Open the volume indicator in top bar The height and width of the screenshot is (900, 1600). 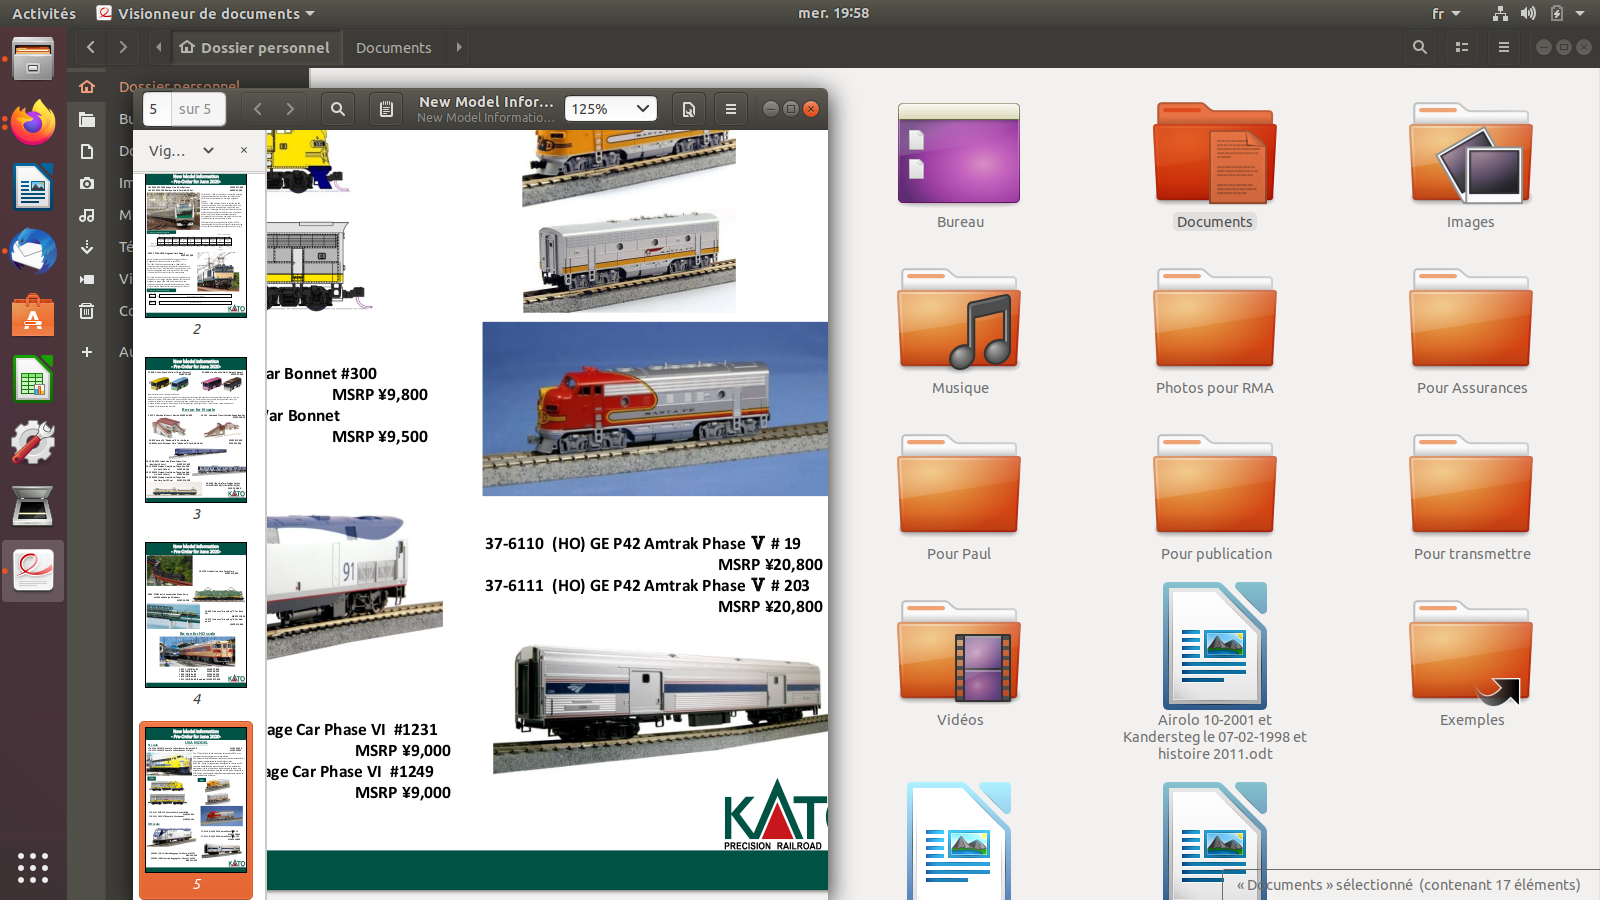pos(1528,13)
